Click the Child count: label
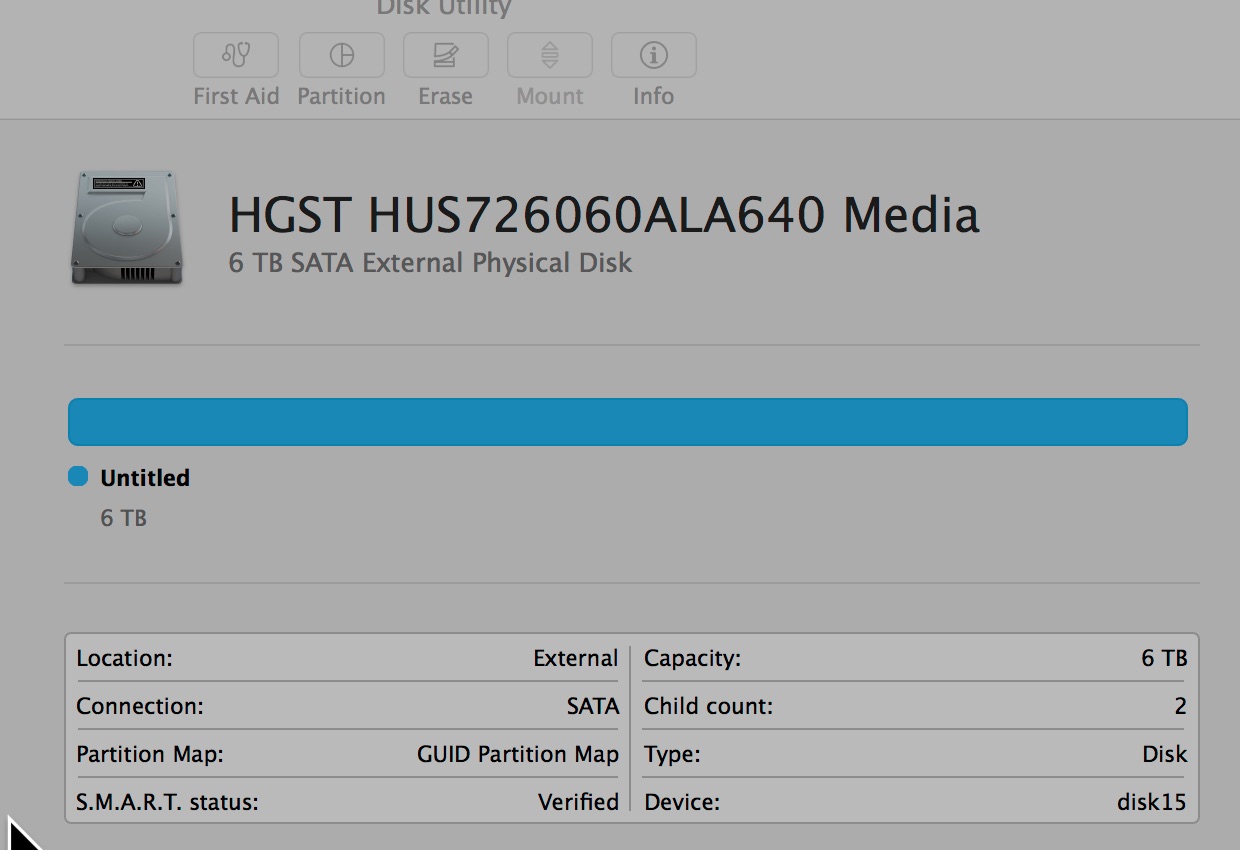This screenshot has width=1240, height=850. (x=708, y=706)
